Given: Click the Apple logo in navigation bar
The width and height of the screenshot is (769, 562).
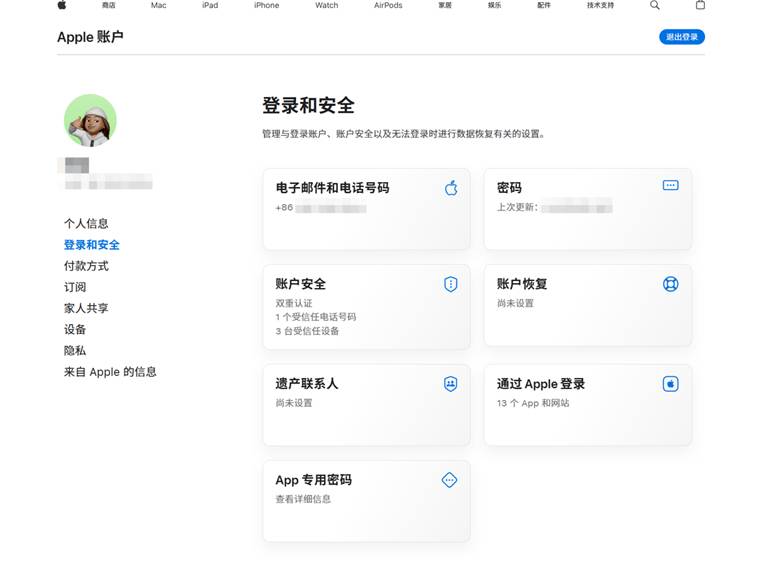Looking at the screenshot, I should coord(62,5).
